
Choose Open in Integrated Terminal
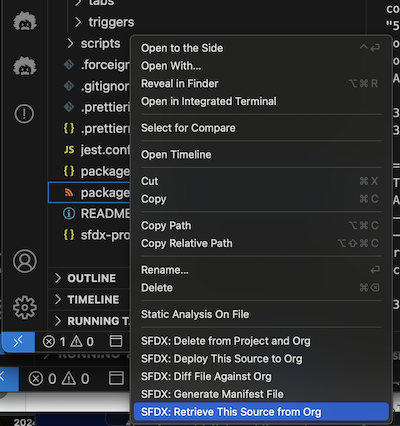tap(261, 101)
